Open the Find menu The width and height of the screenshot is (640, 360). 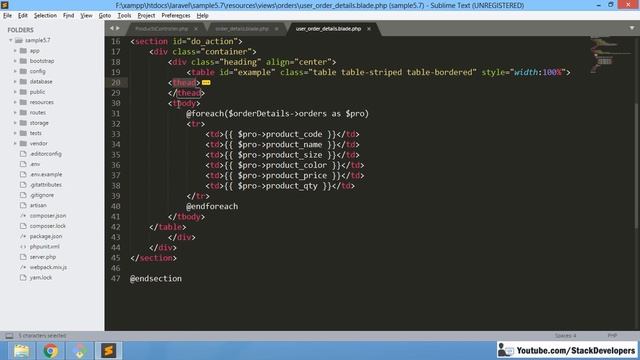(x=68, y=16)
